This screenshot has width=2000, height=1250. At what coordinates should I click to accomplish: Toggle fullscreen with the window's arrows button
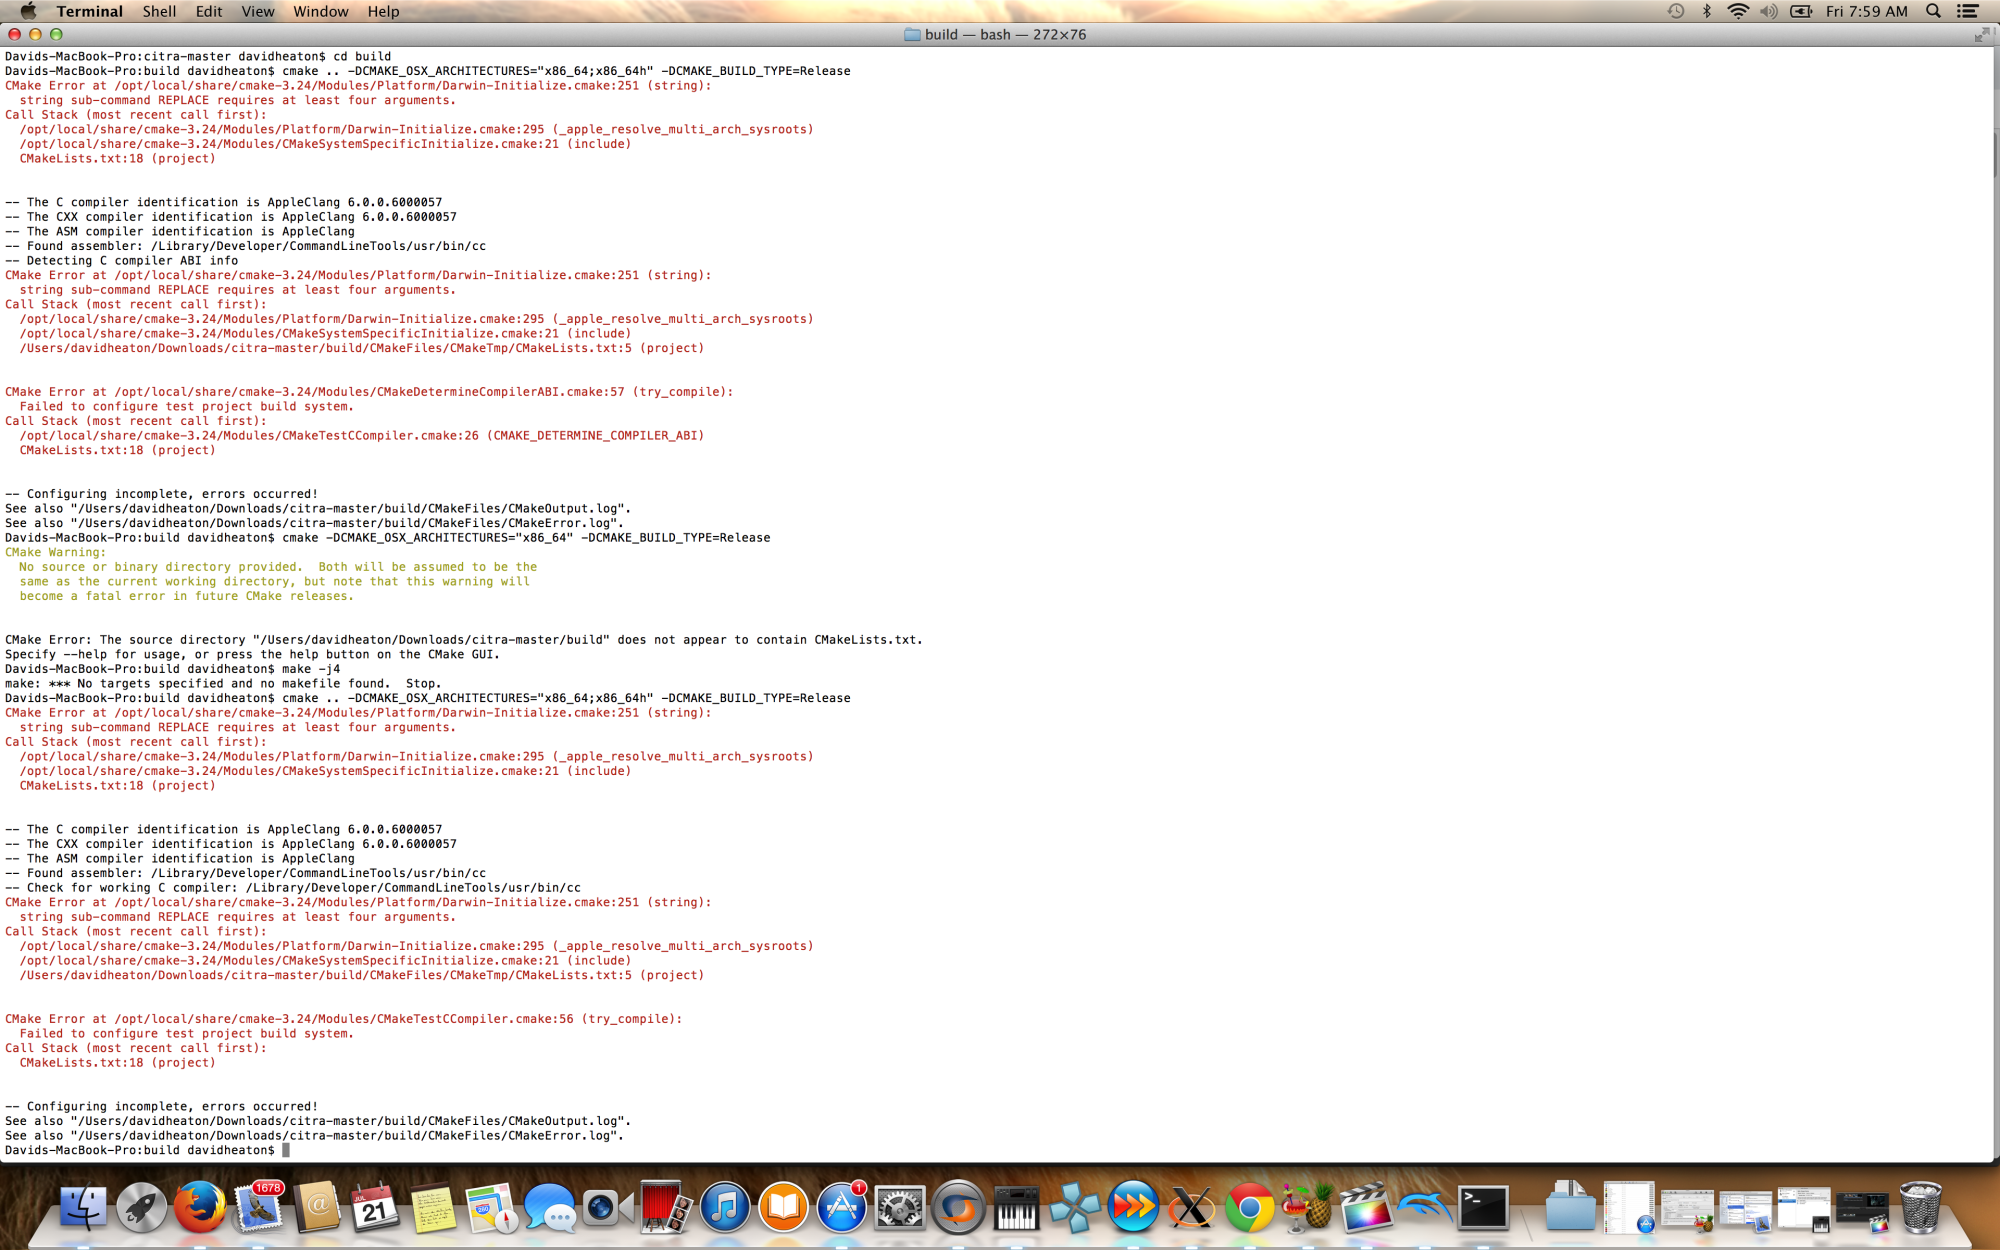point(1982,34)
